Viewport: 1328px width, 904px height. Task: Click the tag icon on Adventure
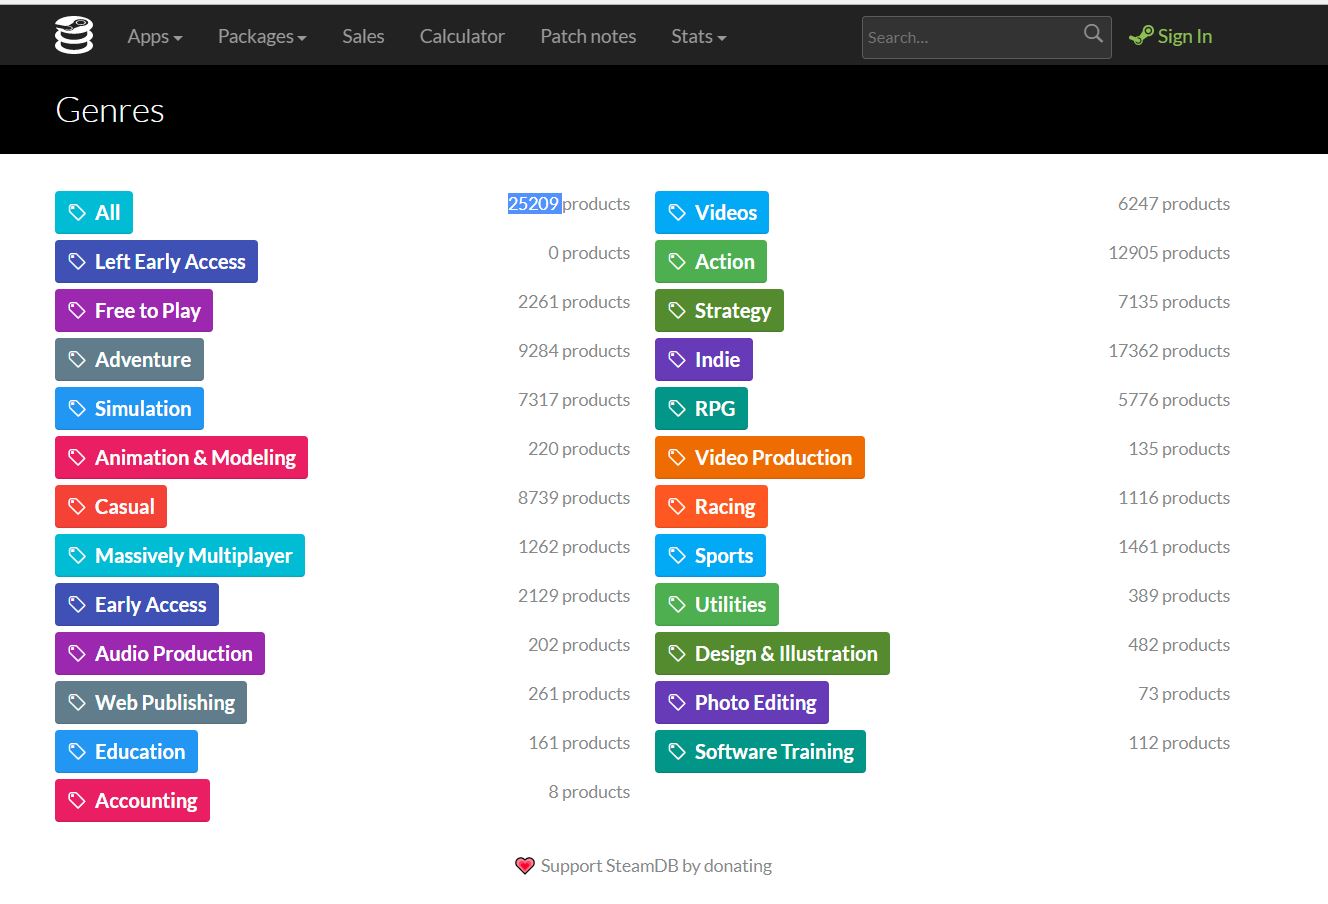pos(77,359)
